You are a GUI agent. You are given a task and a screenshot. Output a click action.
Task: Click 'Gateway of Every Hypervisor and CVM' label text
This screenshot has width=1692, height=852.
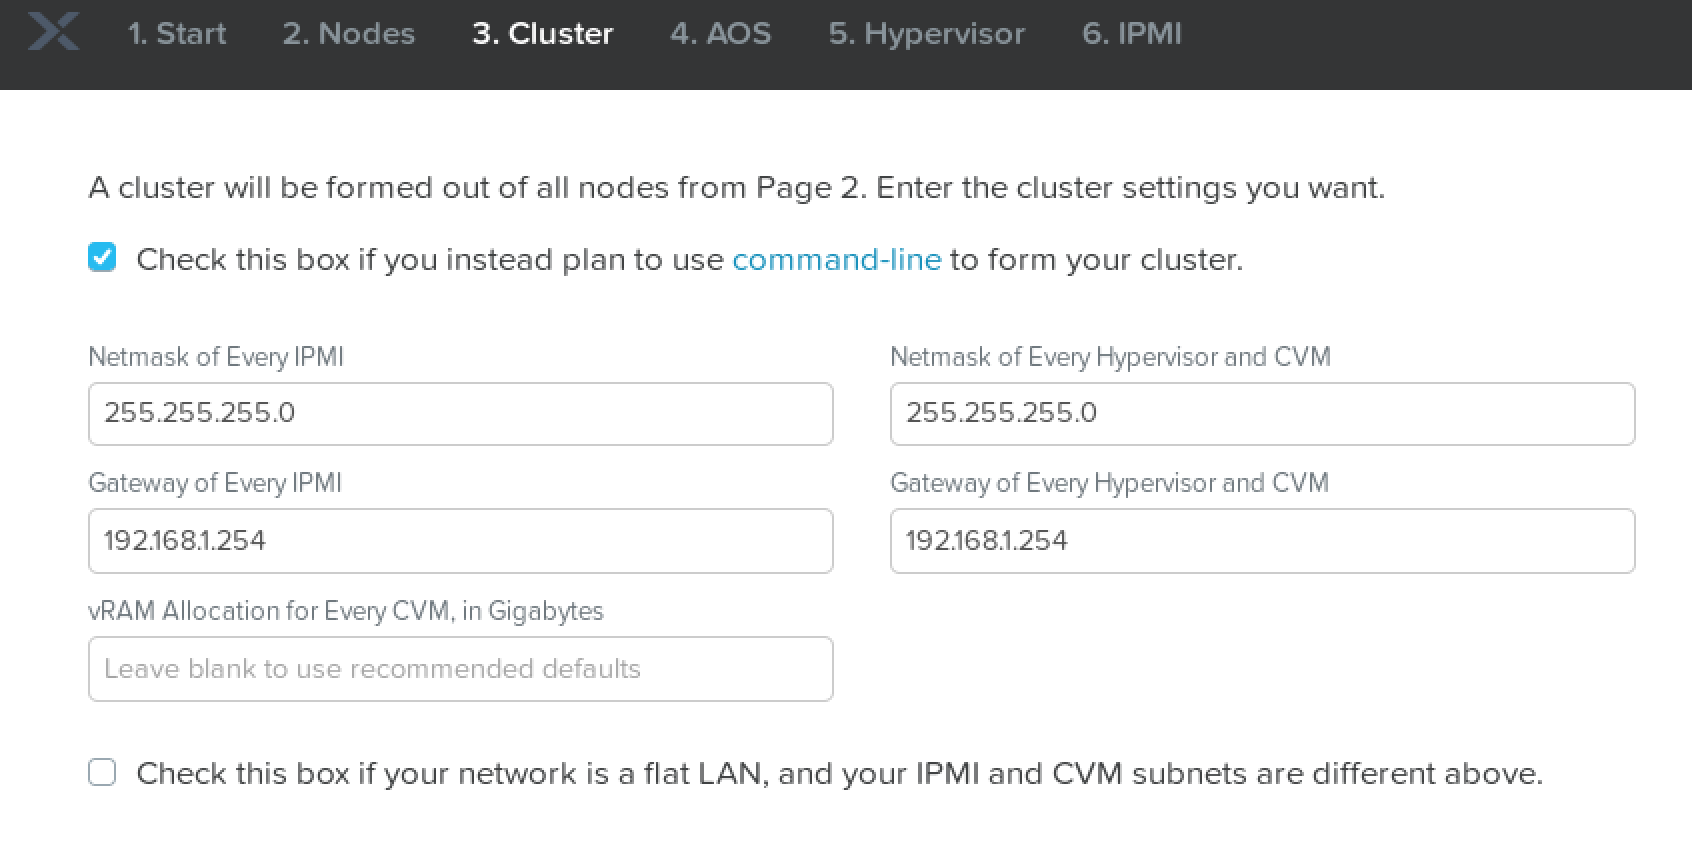(1109, 483)
